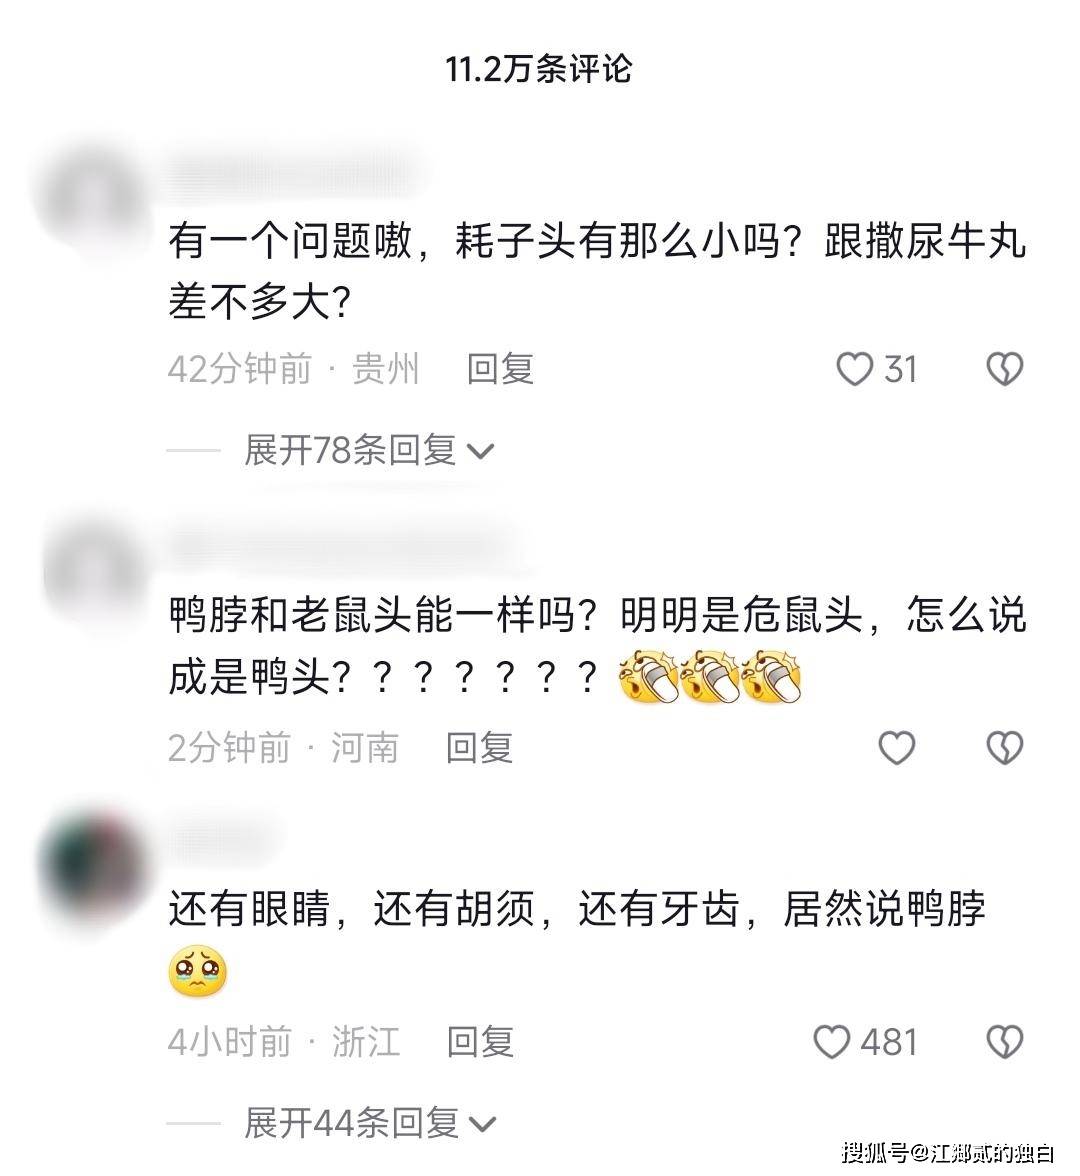Viewport: 1080px width, 1176px height.
Task: Like the Zhejiang comment with 481 likes
Action: (832, 1042)
